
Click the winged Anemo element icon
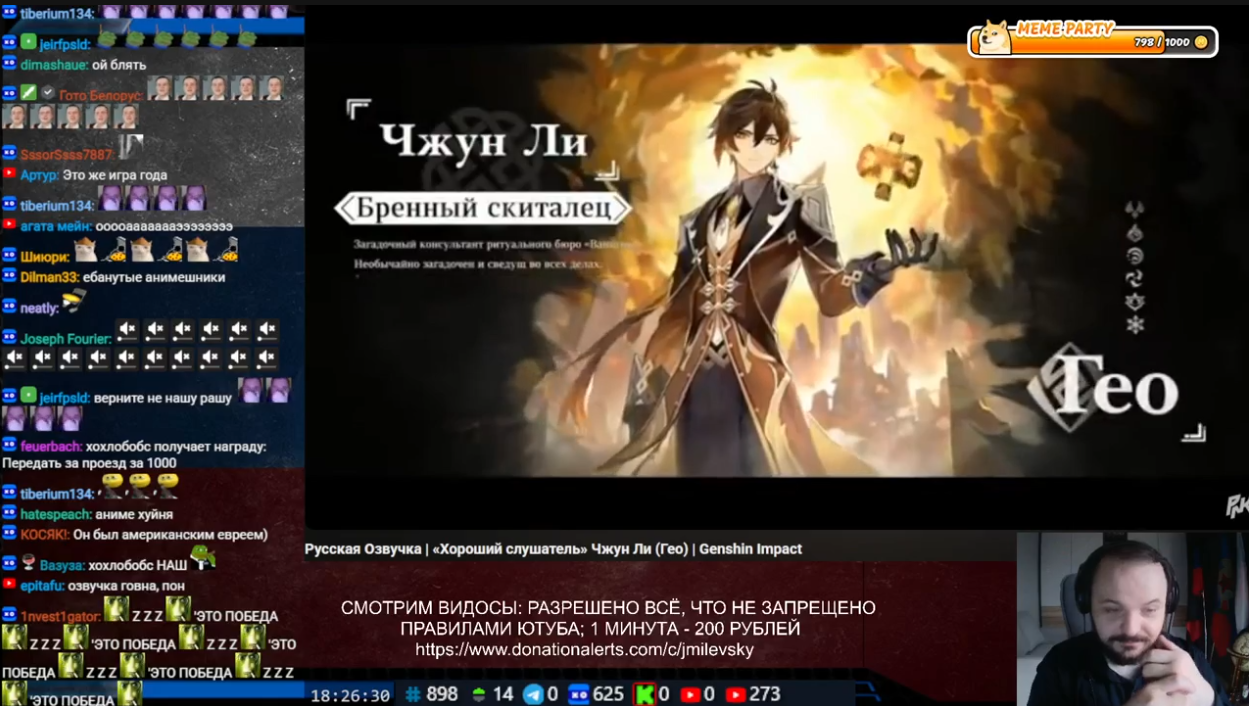[x=1135, y=210]
